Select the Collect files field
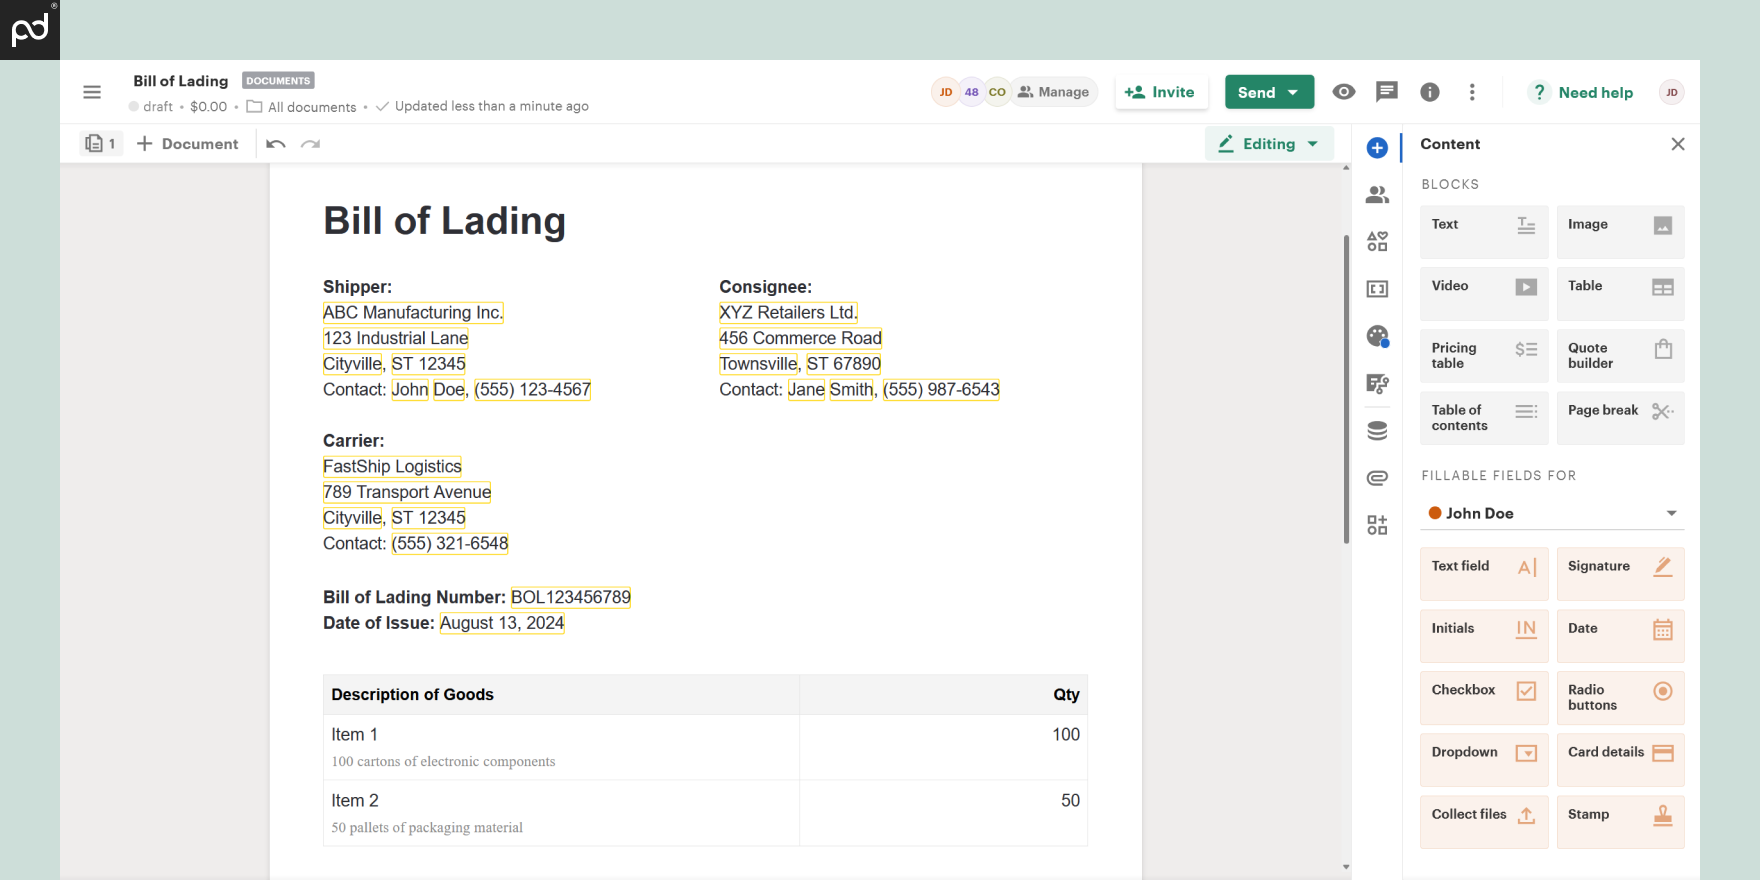1760x880 pixels. coord(1484,822)
